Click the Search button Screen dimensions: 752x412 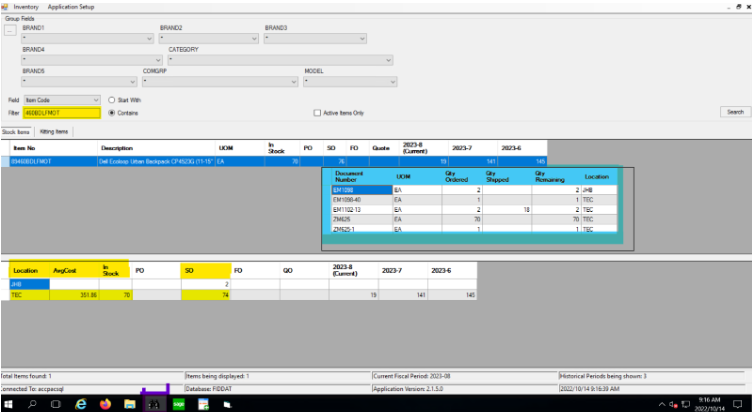pyautogui.click(x=736, y=112)
